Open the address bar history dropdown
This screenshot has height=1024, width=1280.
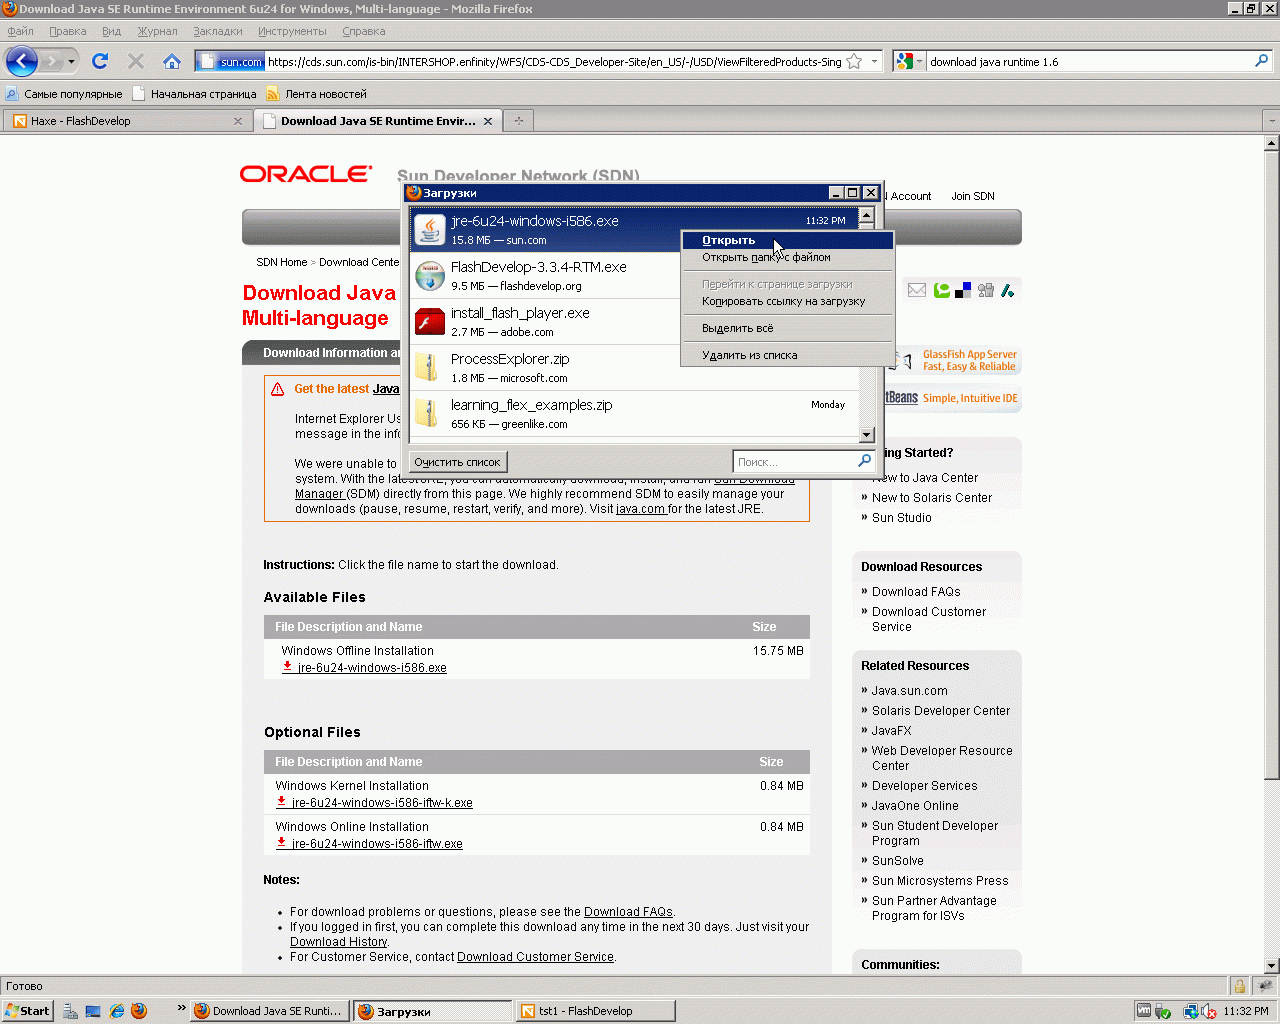pyautogui.click(x=874, y=62)
